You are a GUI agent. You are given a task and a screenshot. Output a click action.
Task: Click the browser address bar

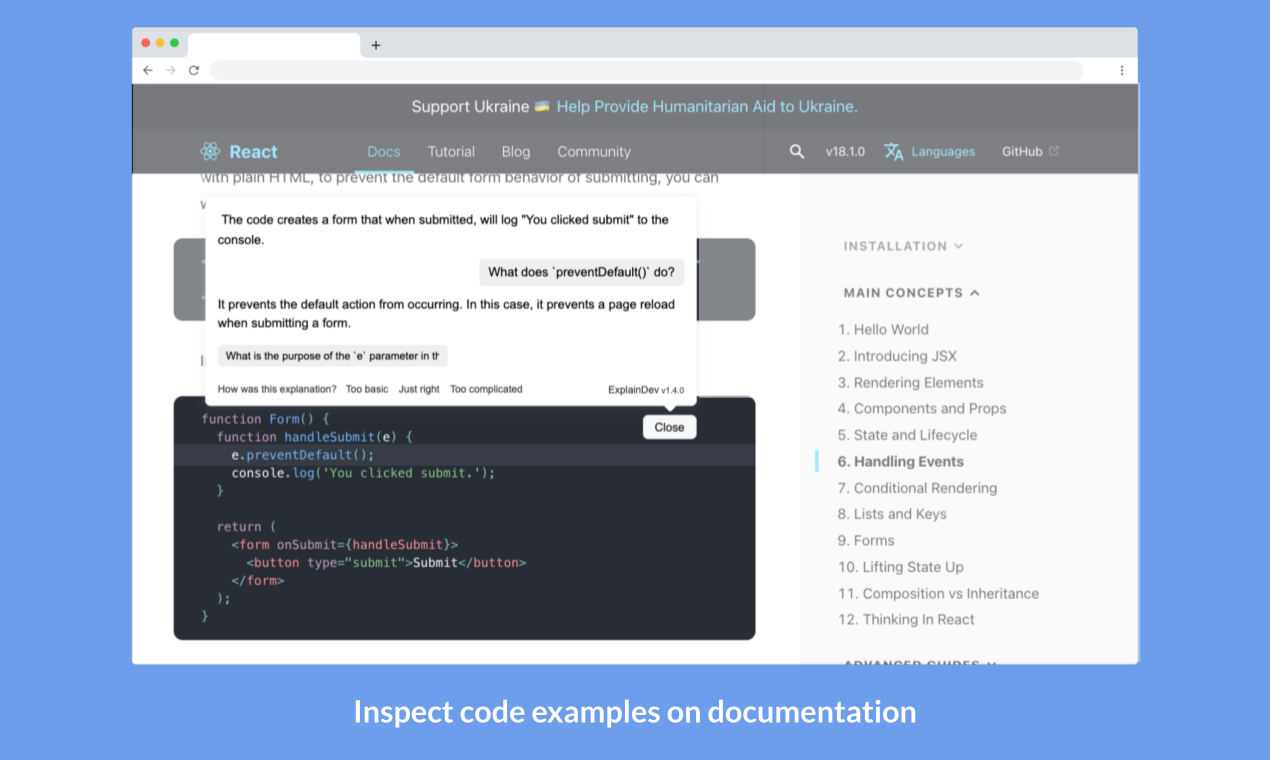click(x=646, y=70)
